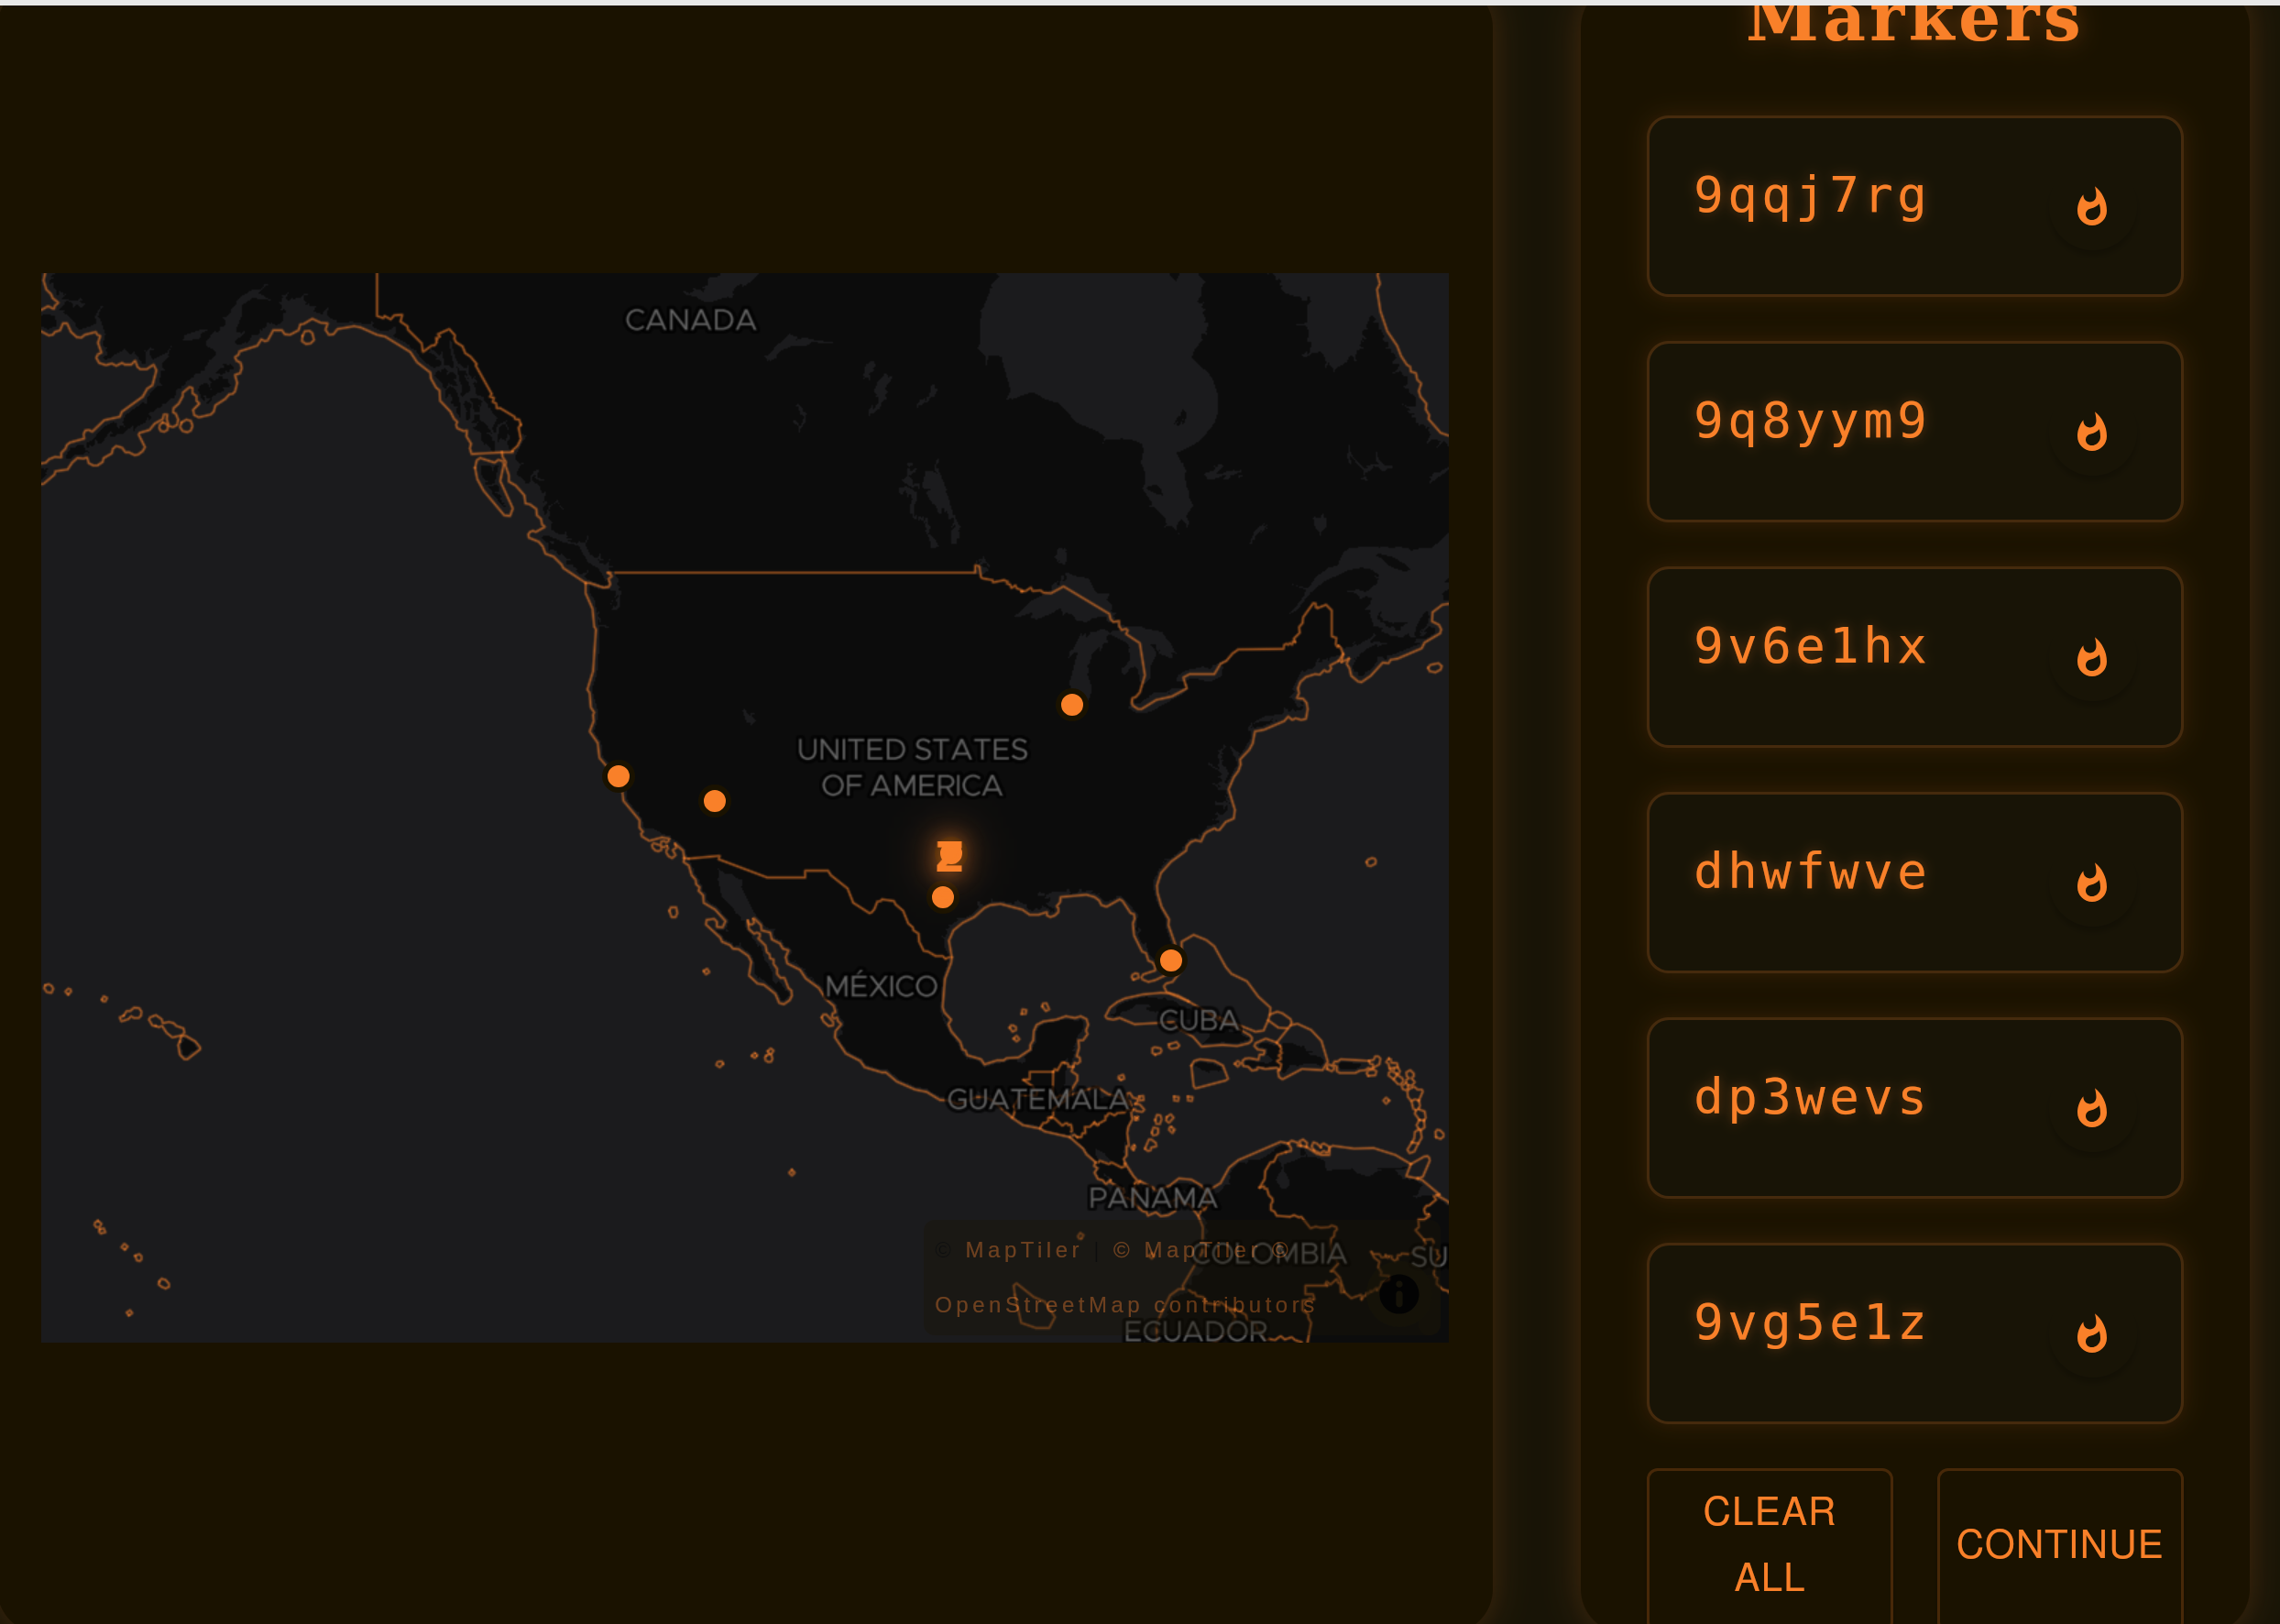
Task: Click flame icon beside marker 9v6e1hx
Action: 2091,658
